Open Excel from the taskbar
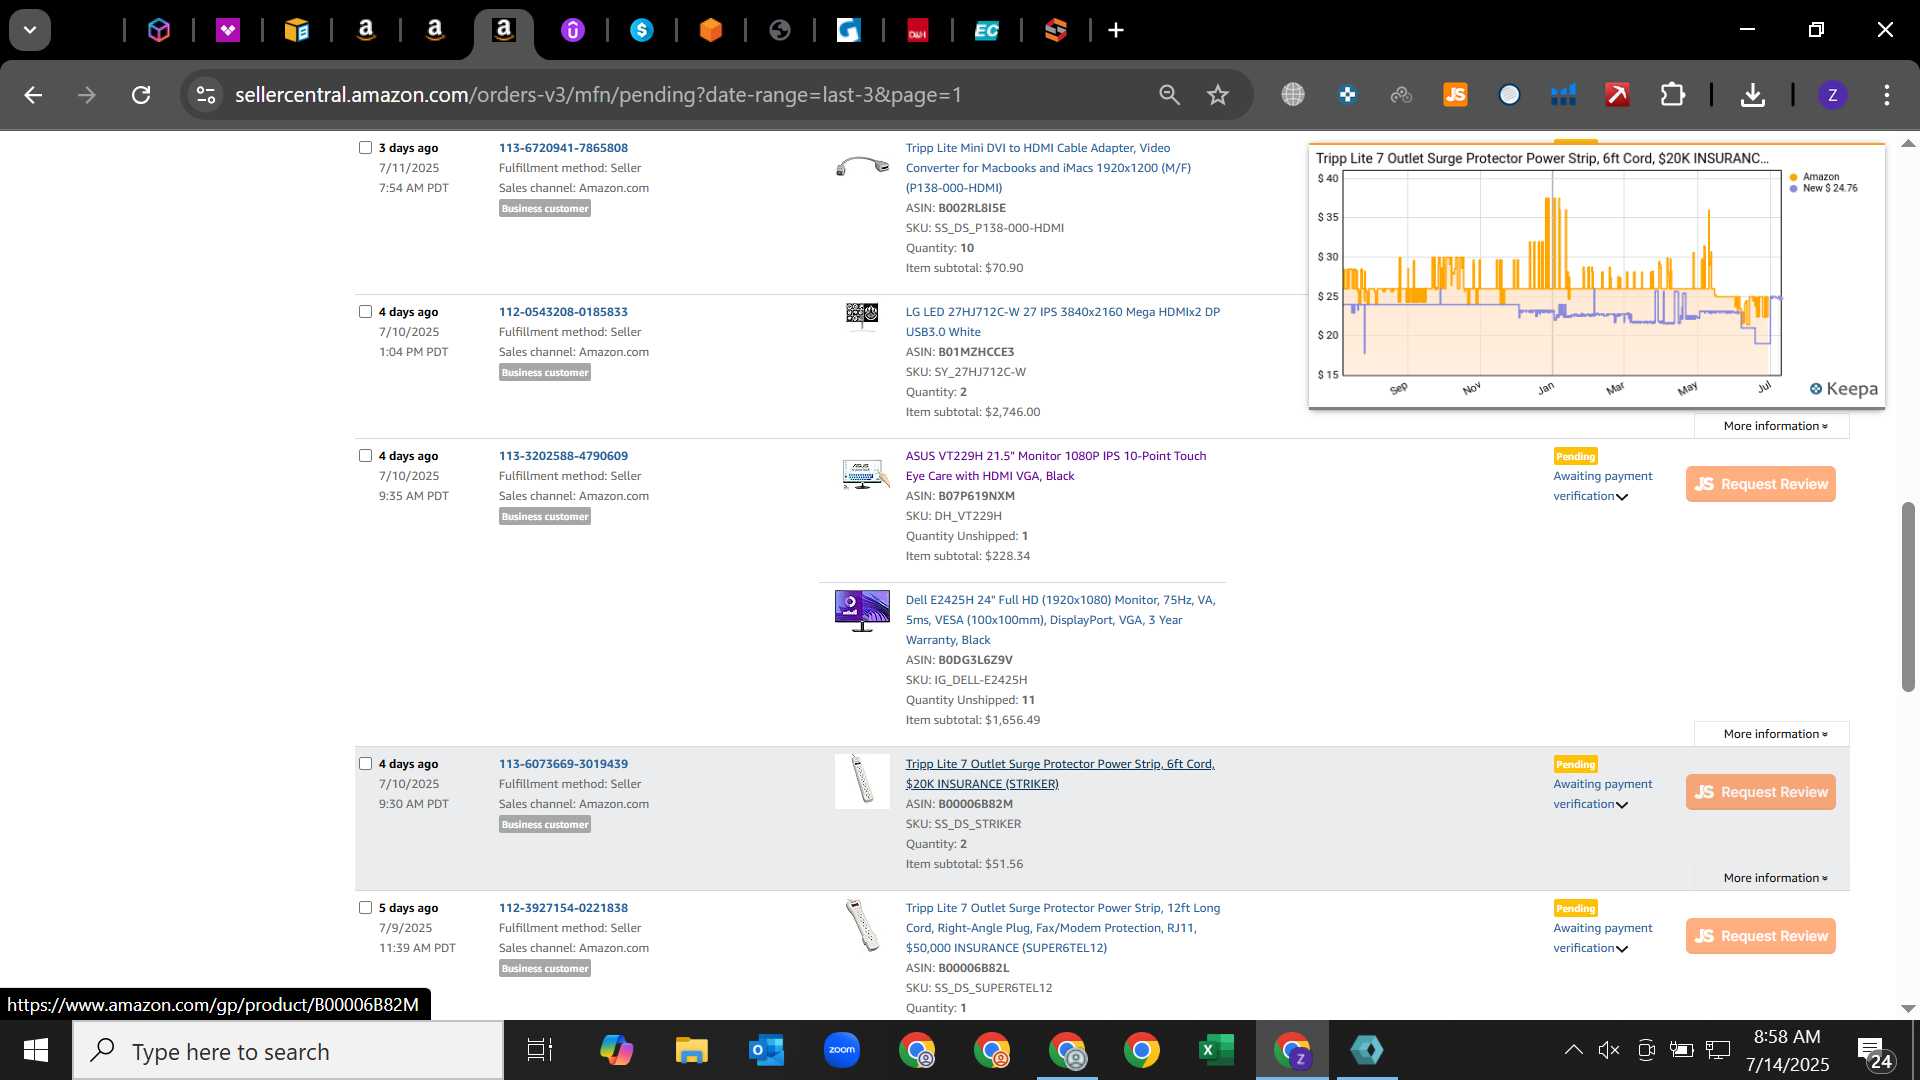The width and height of the screenshot is (1920, 1080). tap(1216, 1050)
